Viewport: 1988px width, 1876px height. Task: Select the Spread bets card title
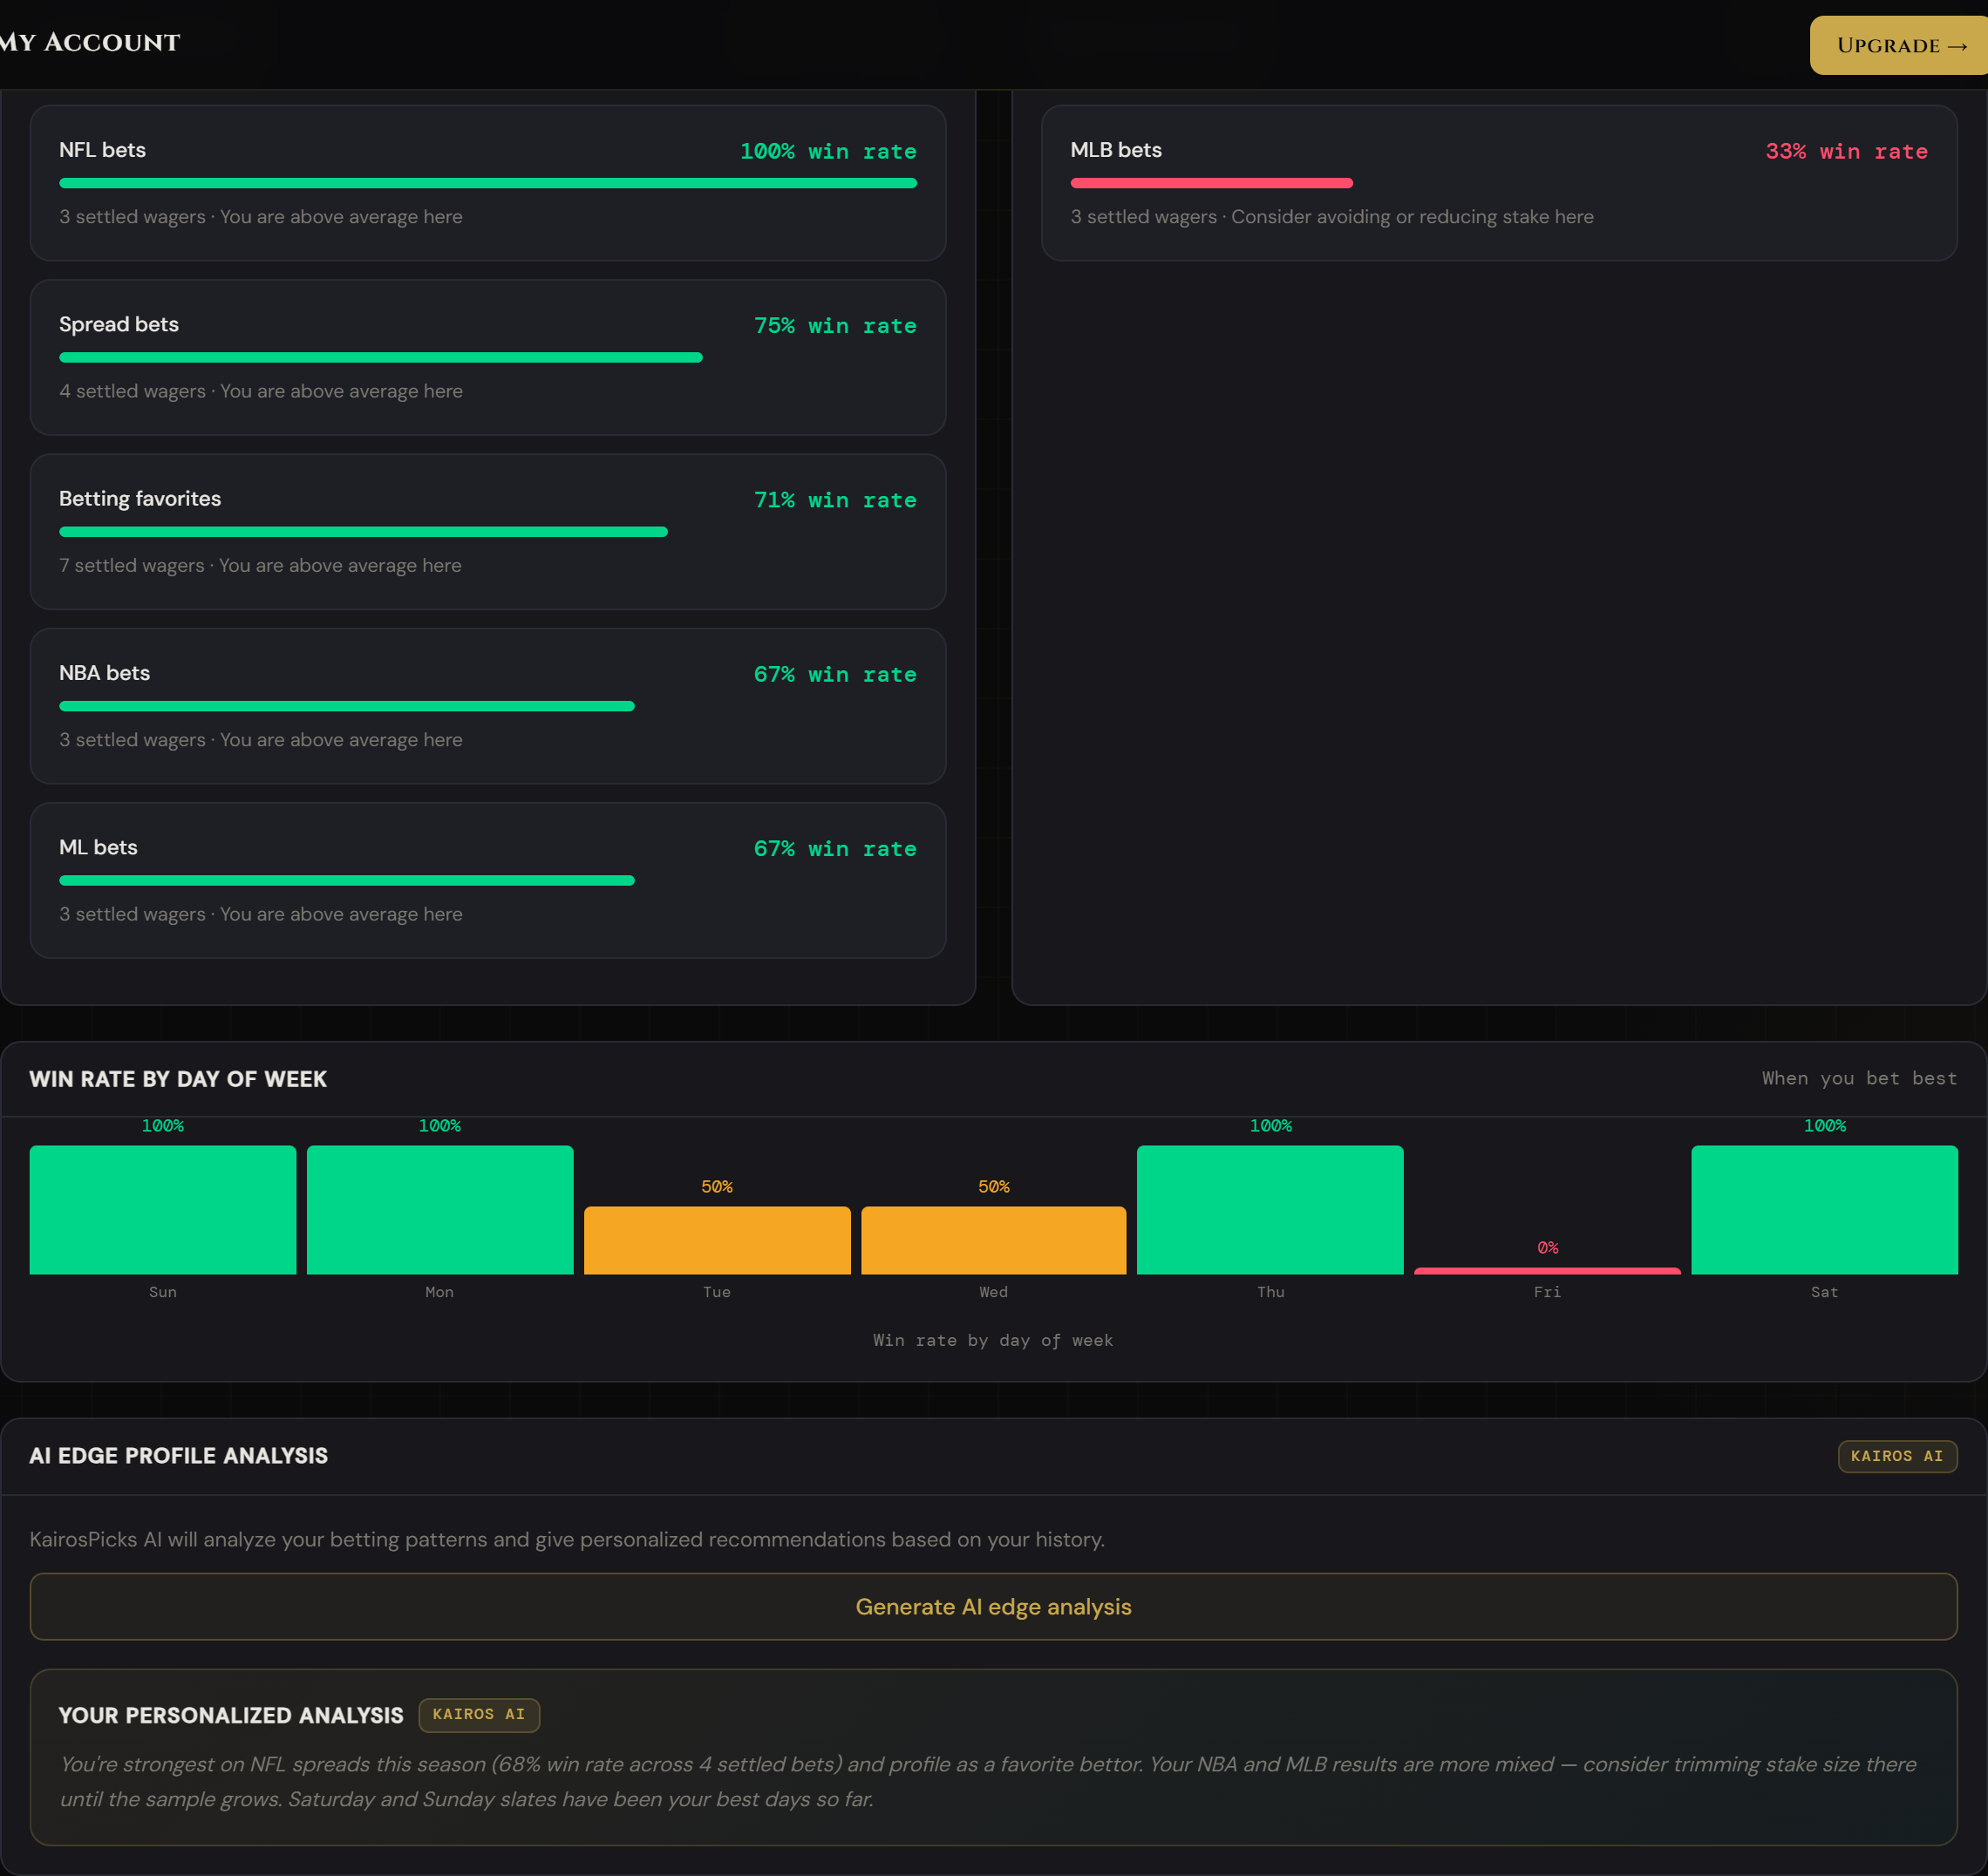click(119, 324)
